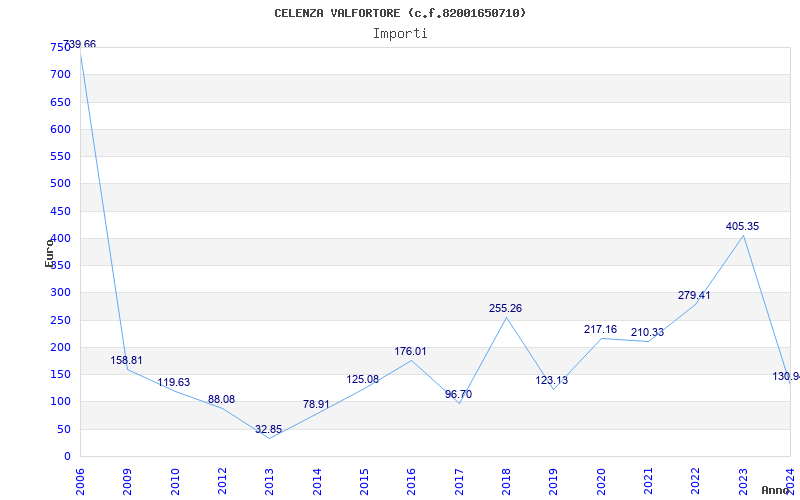Click the 2014 x-axis year label
The width and height of the screenshot is (800, 500).
point(317,481)
